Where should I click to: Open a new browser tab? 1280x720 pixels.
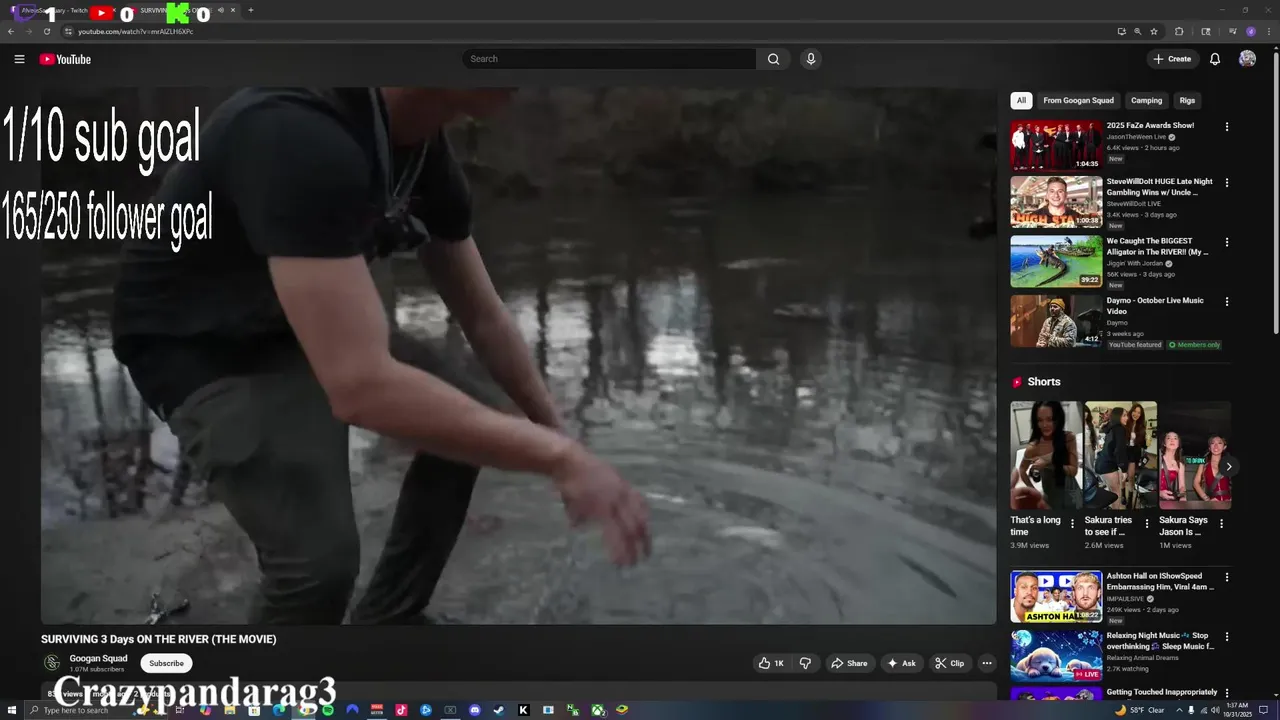250,10
